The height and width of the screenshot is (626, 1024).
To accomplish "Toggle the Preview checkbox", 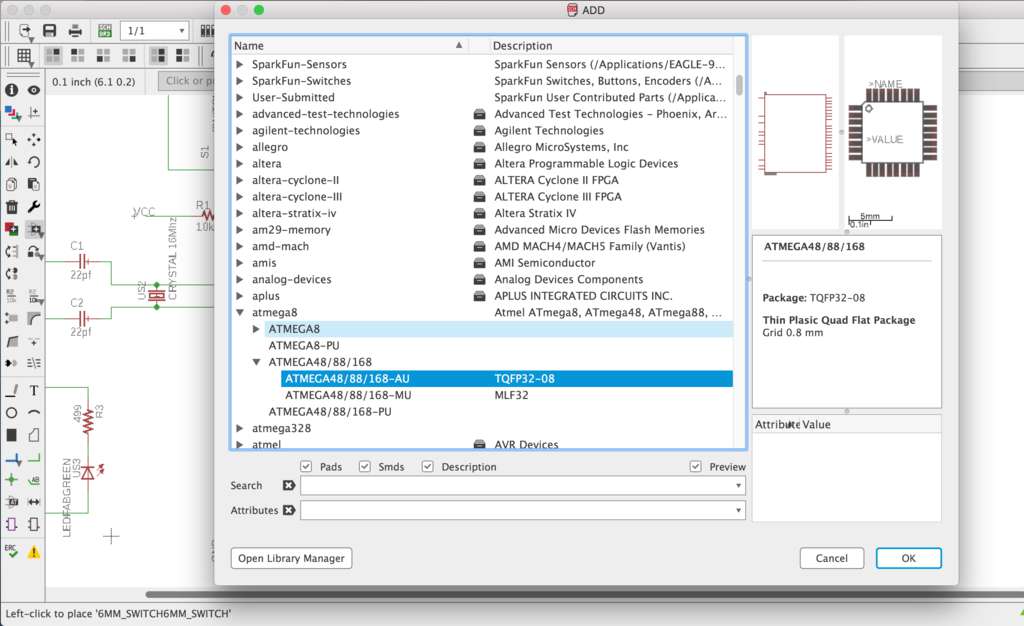I will tap(696, 466).
